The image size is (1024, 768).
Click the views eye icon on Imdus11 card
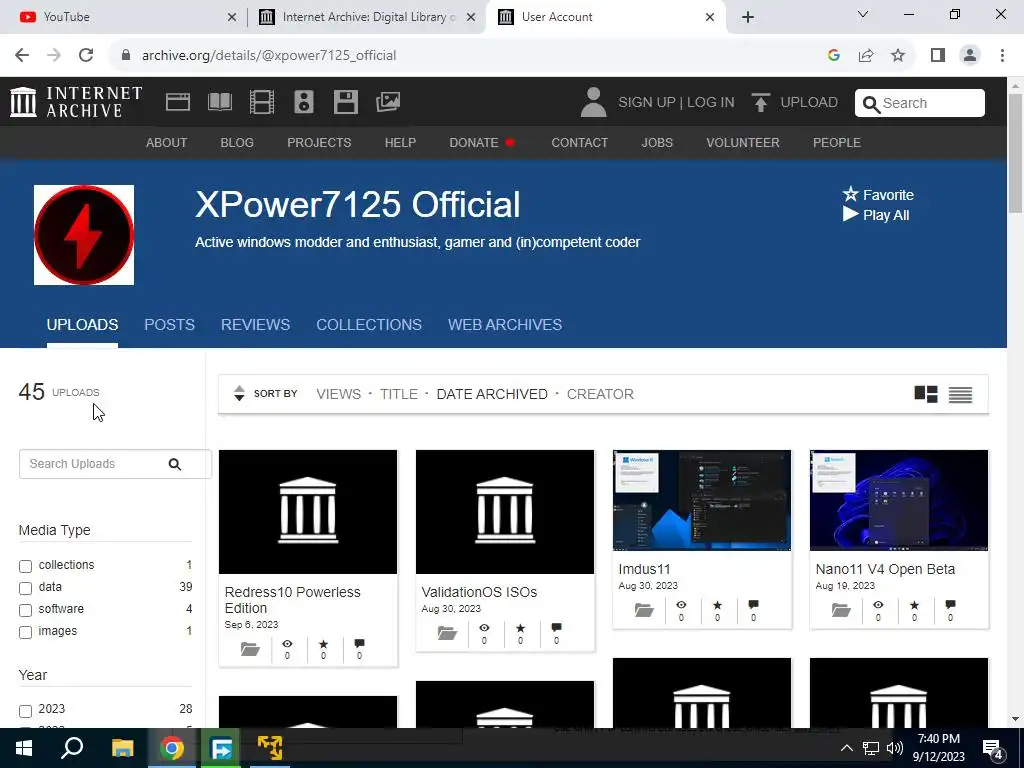681,605
